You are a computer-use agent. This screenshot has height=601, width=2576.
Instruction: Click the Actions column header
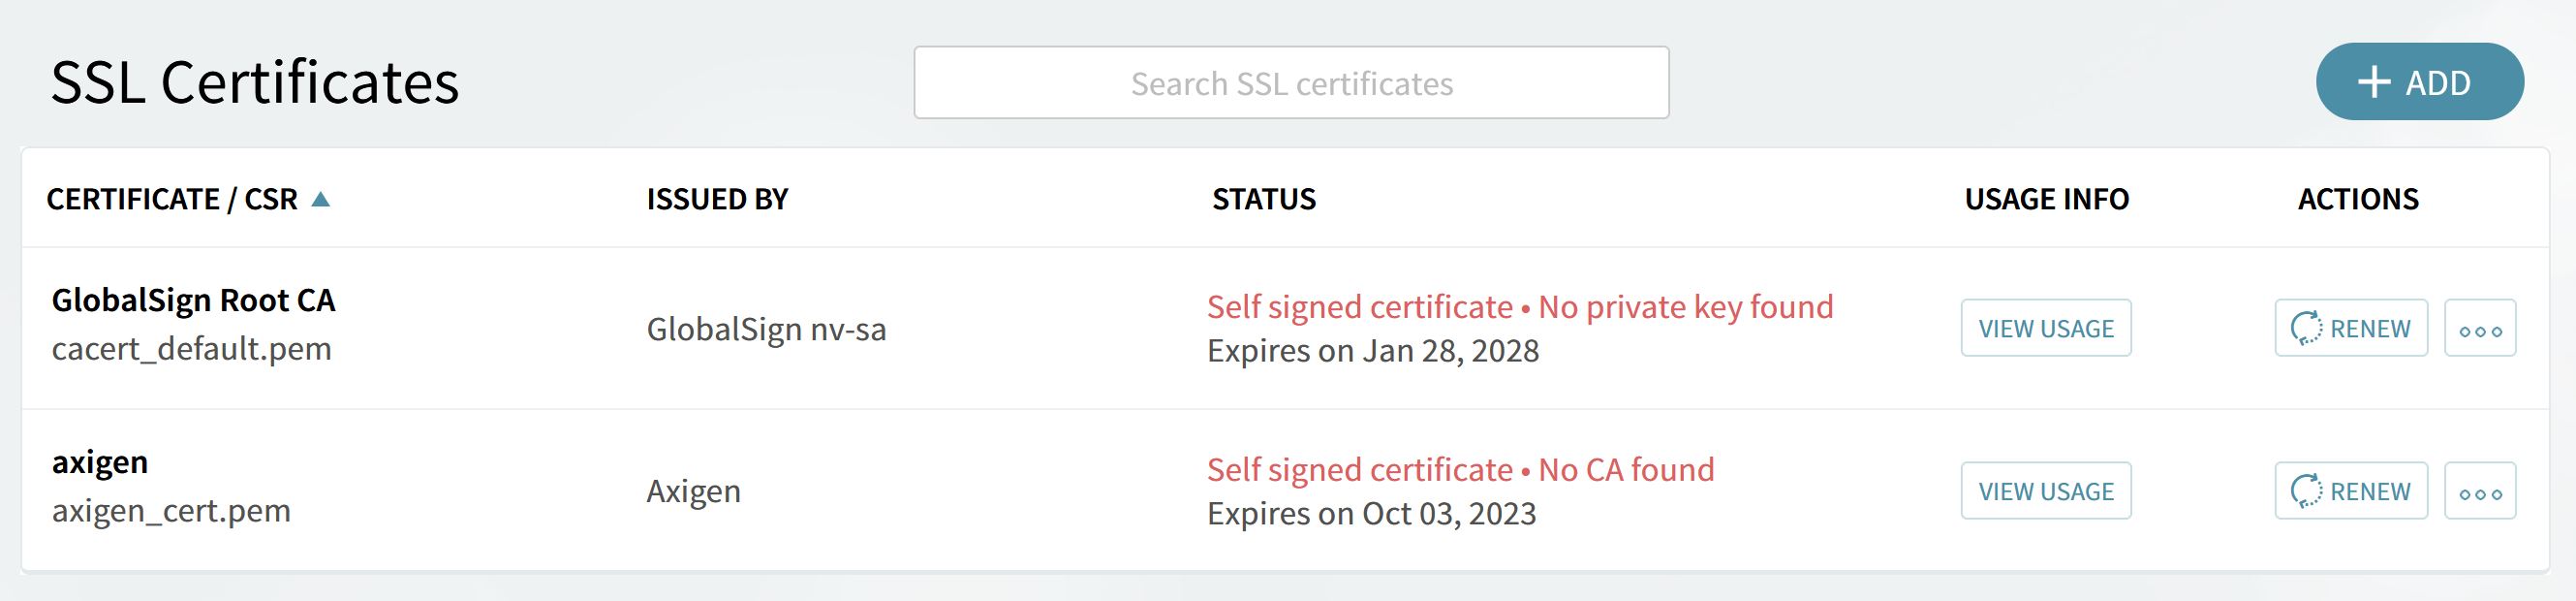(x=2358, y=199)
